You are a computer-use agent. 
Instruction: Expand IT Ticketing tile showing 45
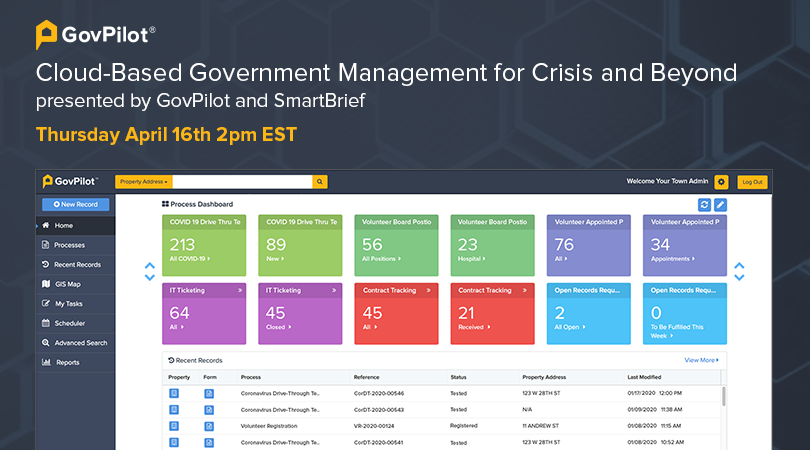tap(334, 290)
